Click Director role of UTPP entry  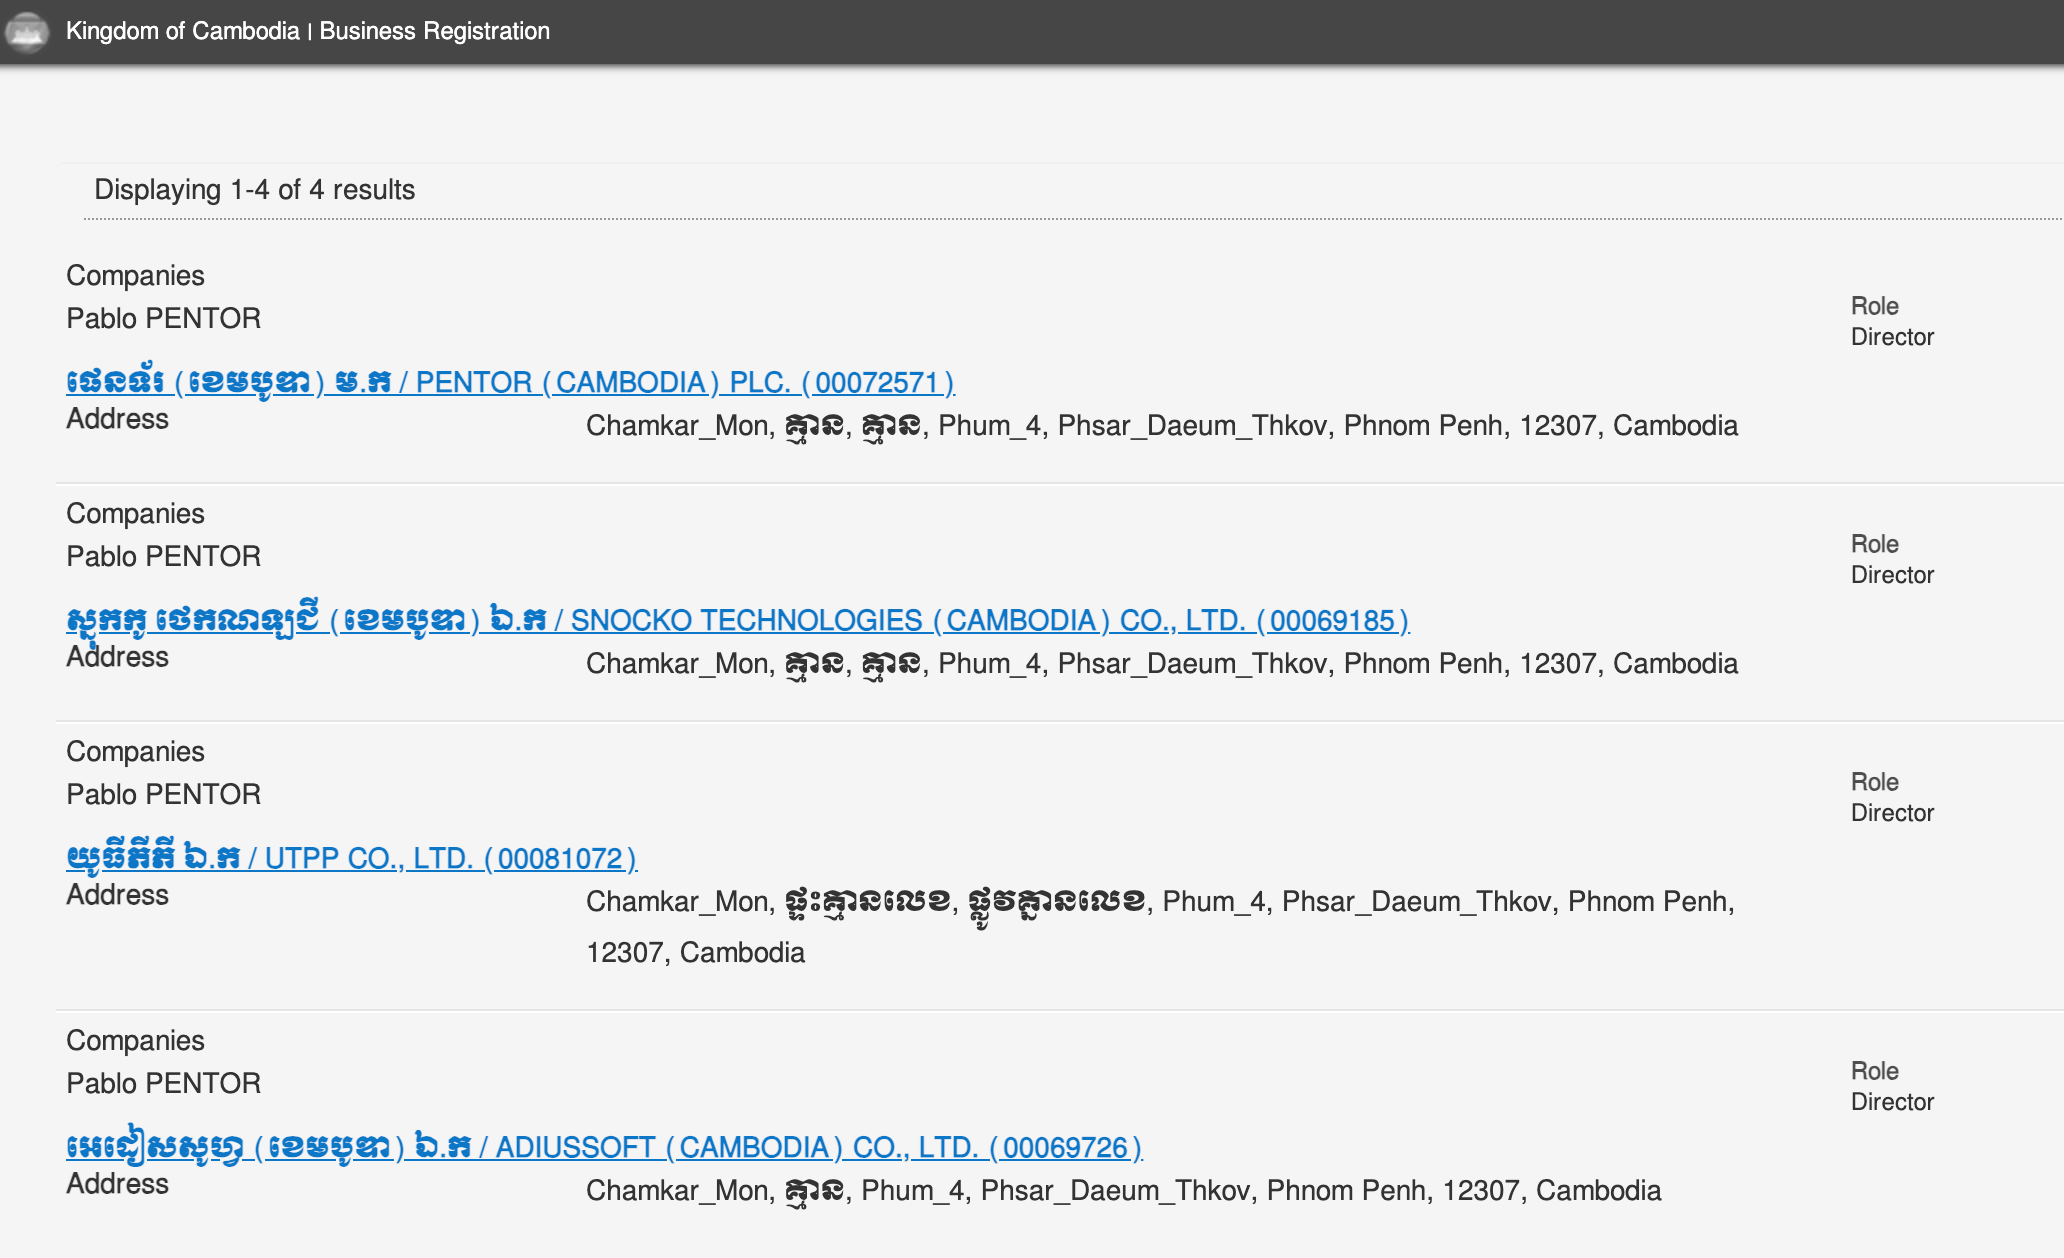pyautogui.click(x=1891, y=813)
